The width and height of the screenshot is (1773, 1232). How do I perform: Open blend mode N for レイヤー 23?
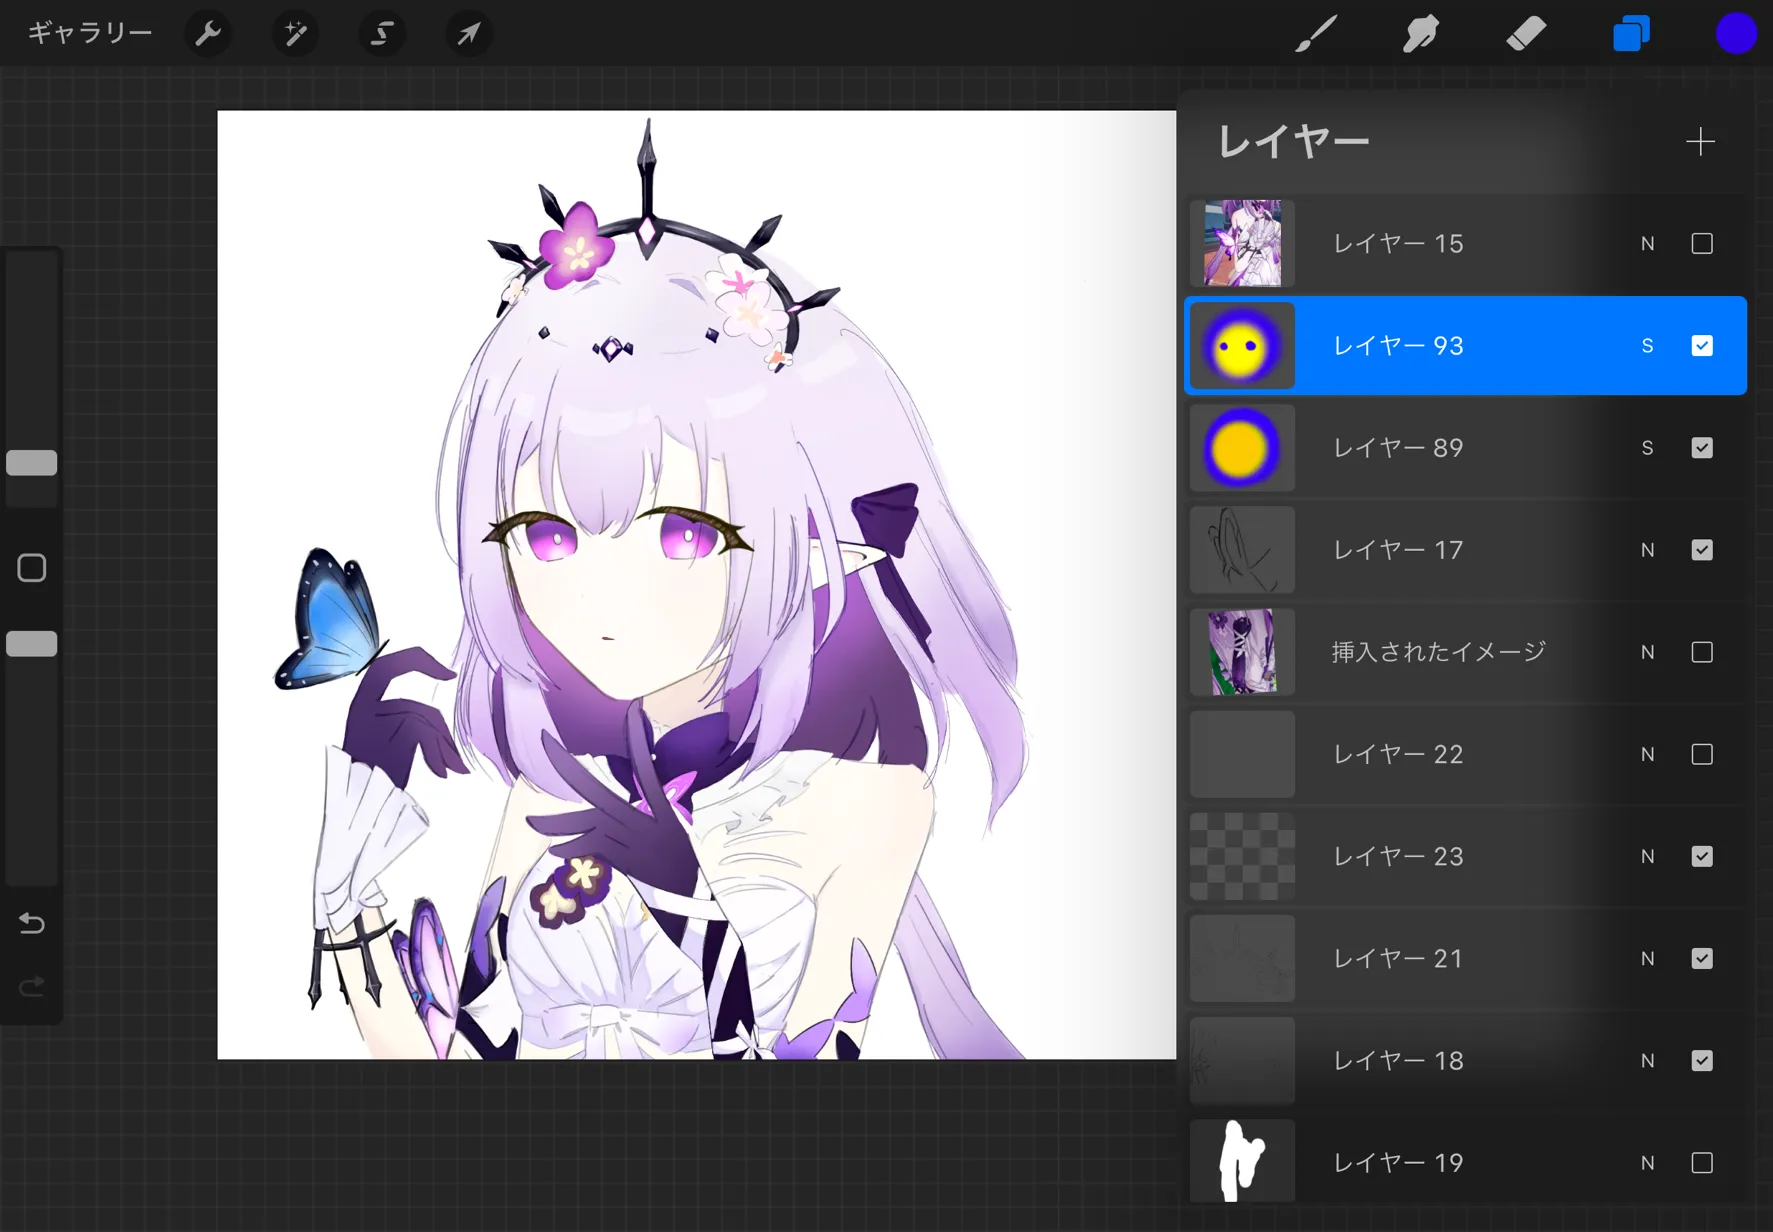tap(1648, 856)
